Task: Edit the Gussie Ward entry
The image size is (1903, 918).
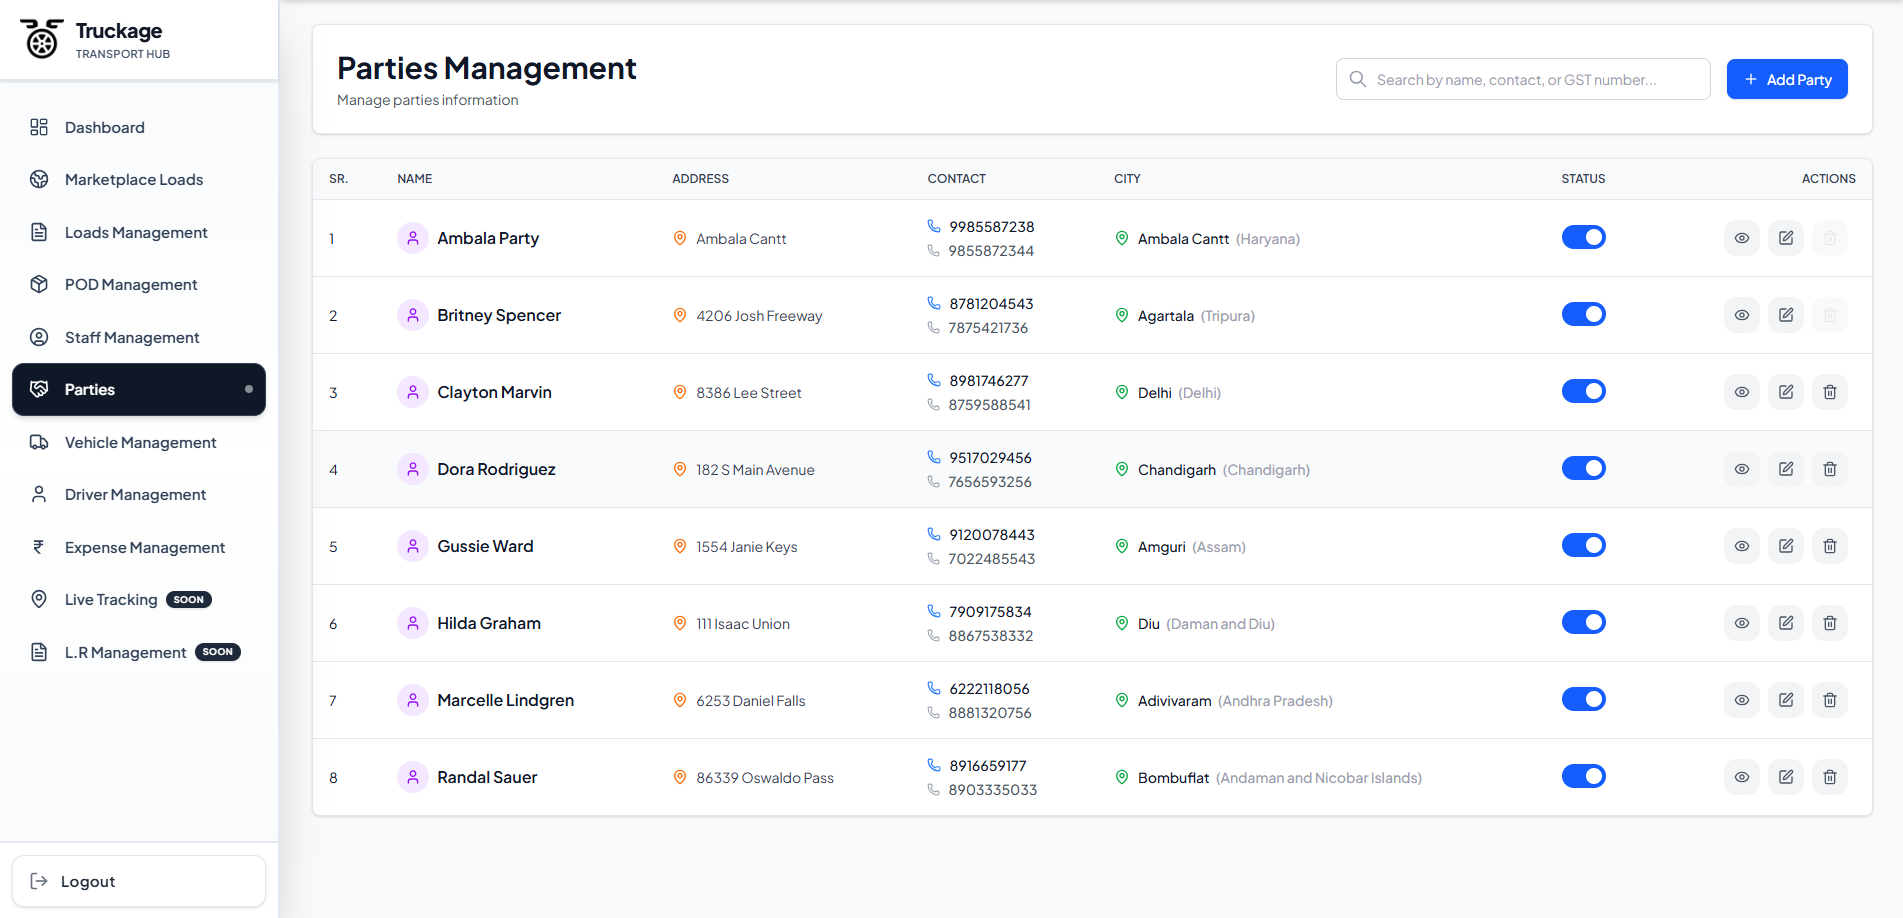Action: [x=1785, y=546]
